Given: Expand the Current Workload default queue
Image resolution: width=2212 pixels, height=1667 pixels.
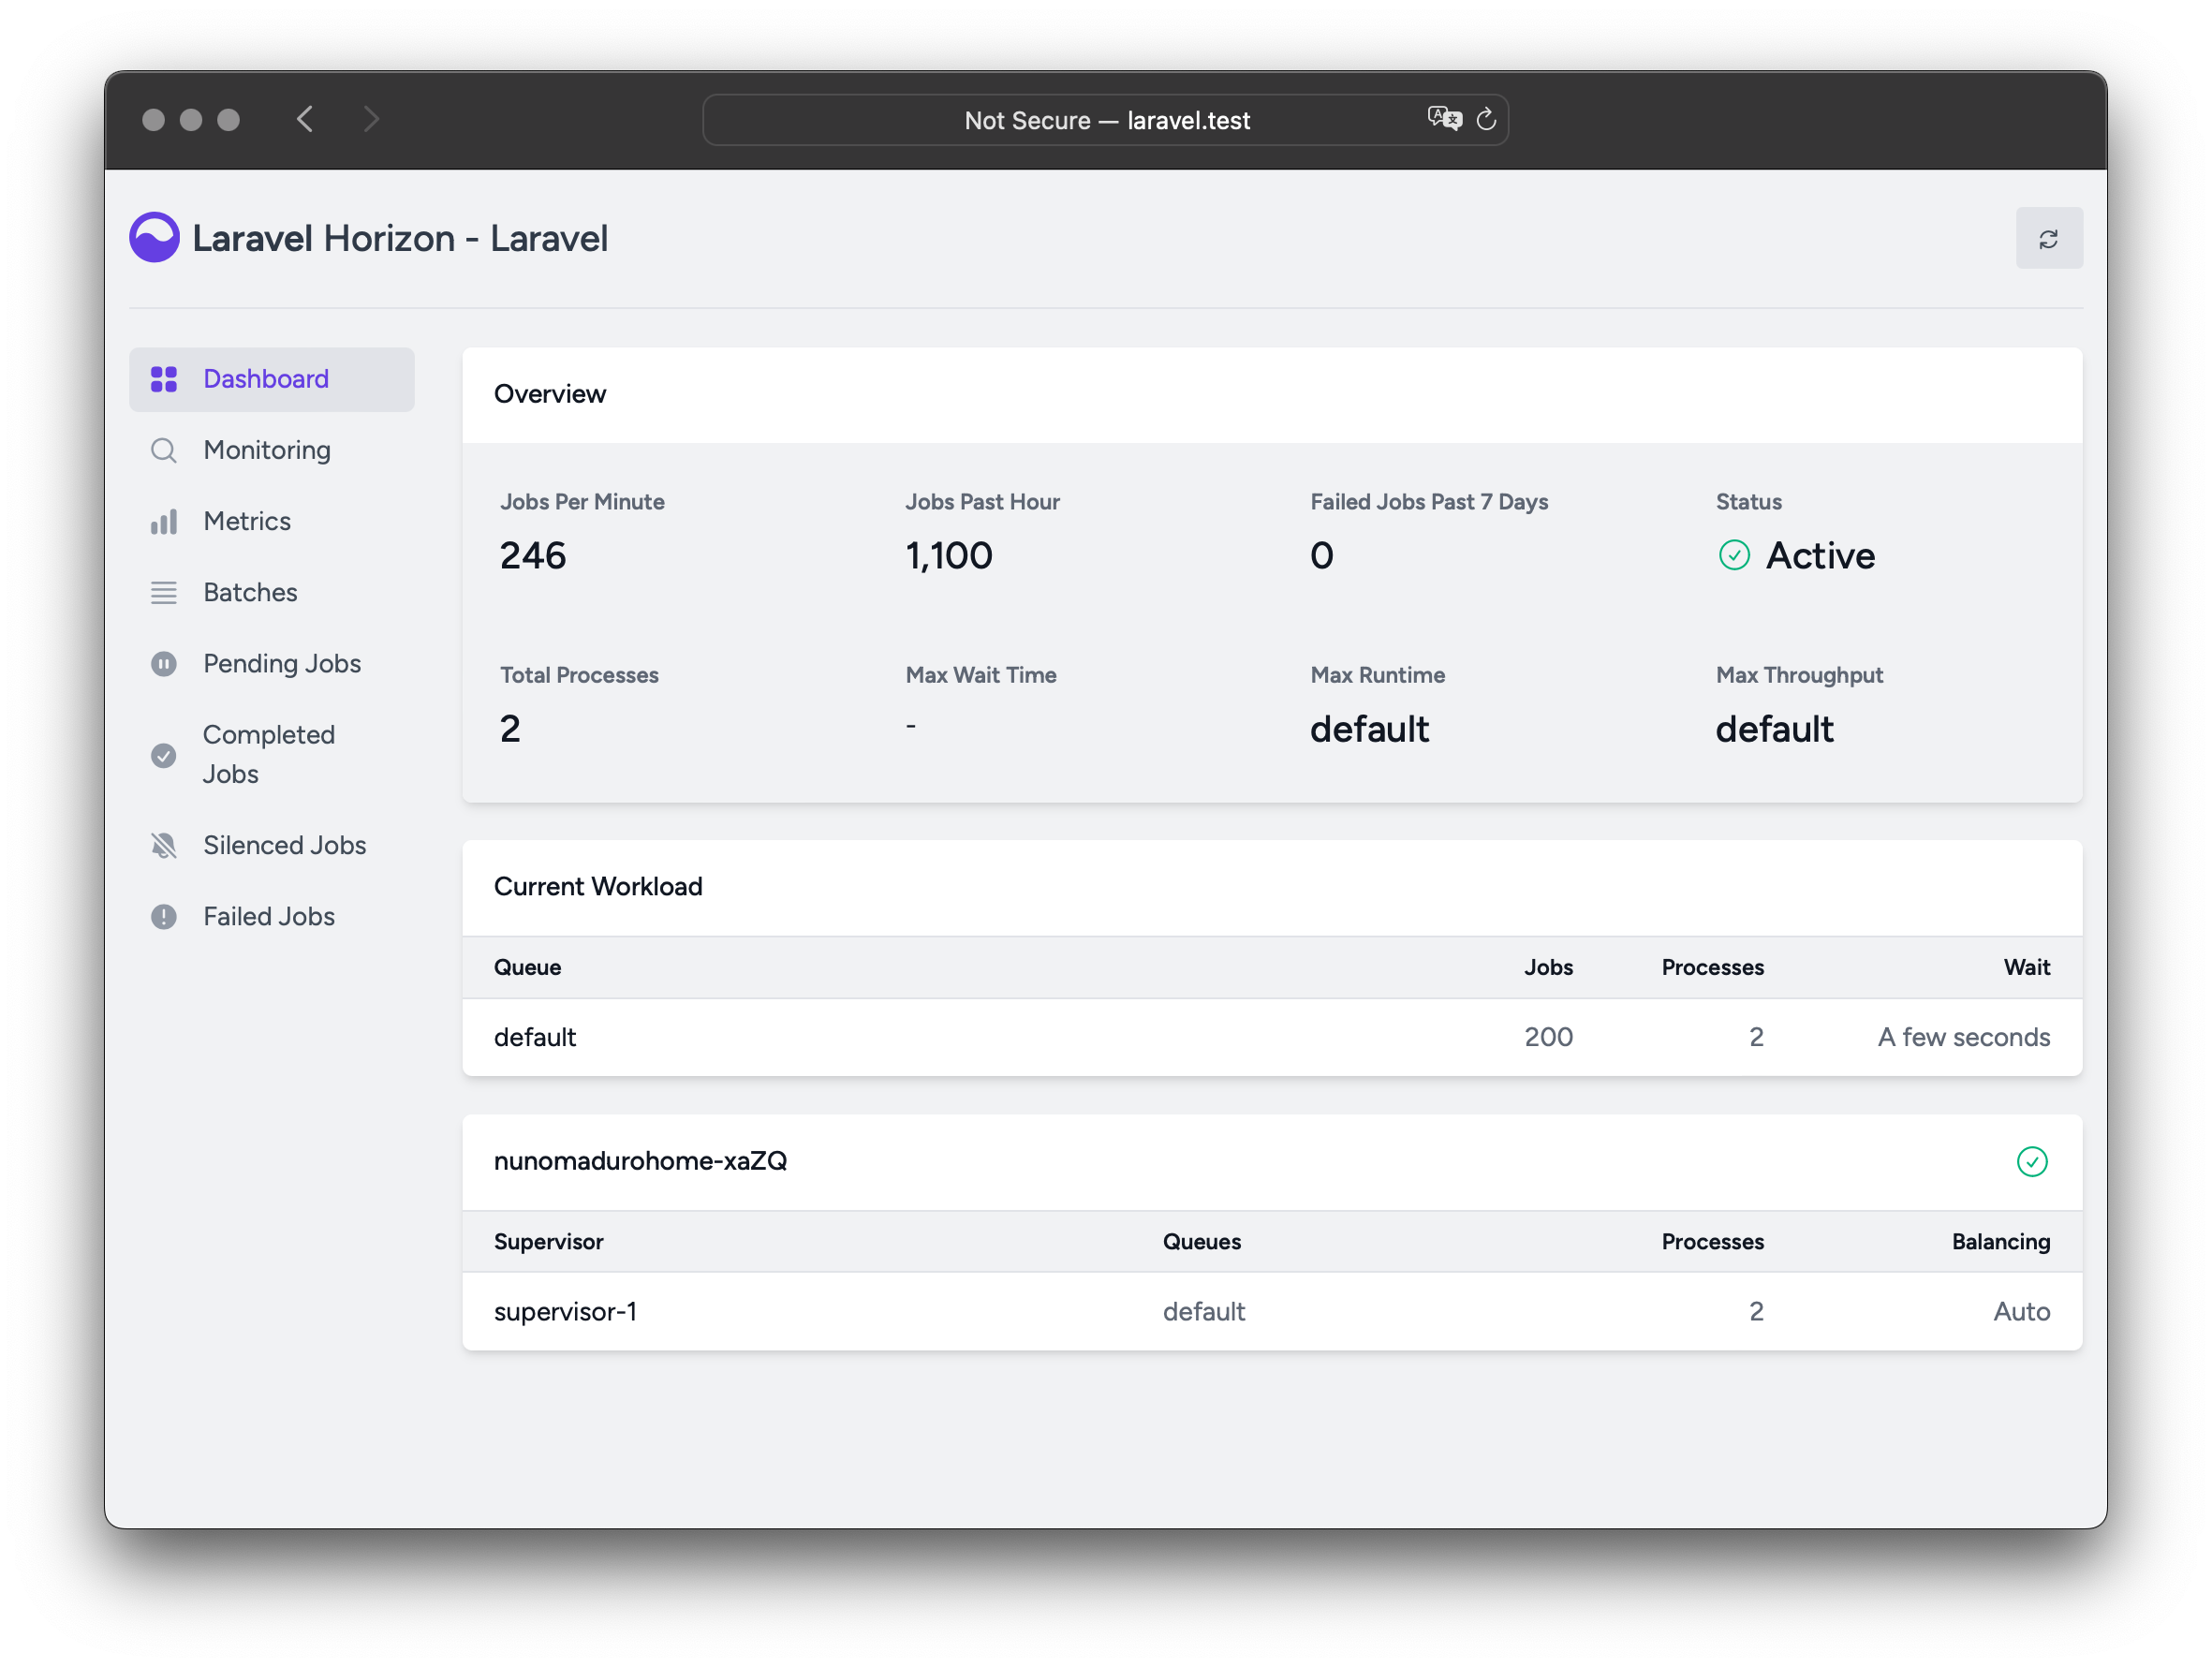Looking at the screenshot, I should pos(533,1037).
